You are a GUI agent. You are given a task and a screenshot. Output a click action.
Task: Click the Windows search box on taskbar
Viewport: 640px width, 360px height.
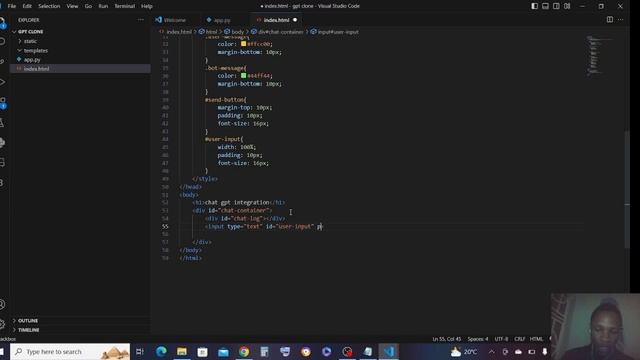point(70,351)
